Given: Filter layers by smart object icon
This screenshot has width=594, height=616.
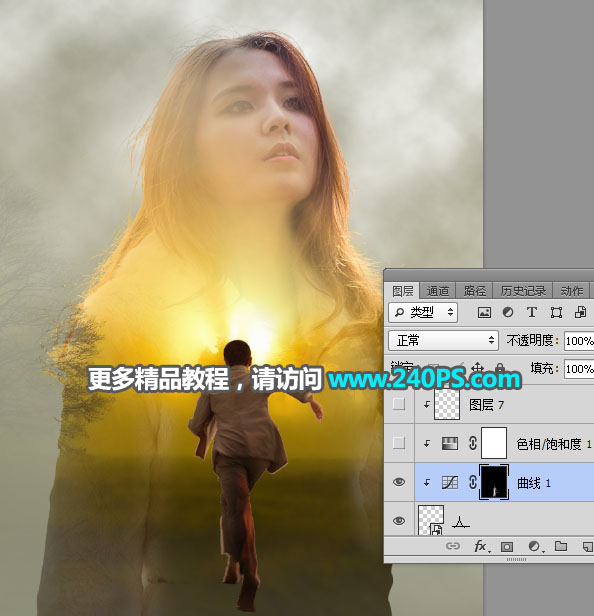Looking at the screenshot, I should pyautogui.click(x=580, y=312).
